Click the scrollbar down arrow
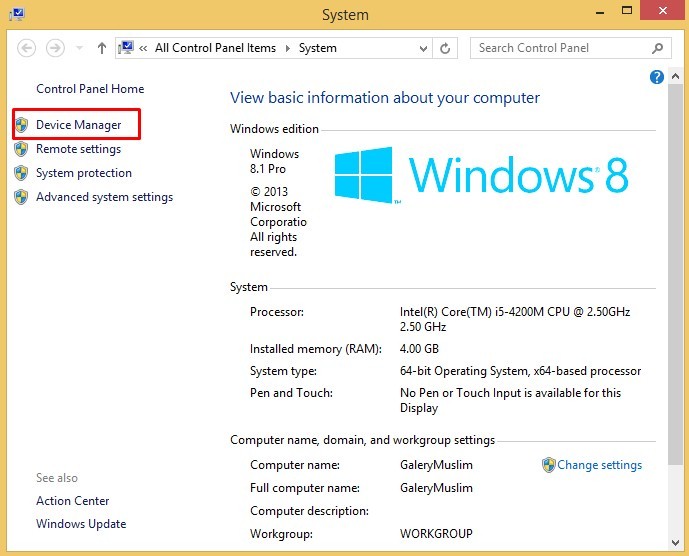The height and width of the screenshot is (556, 689). (x=675, y=543)
